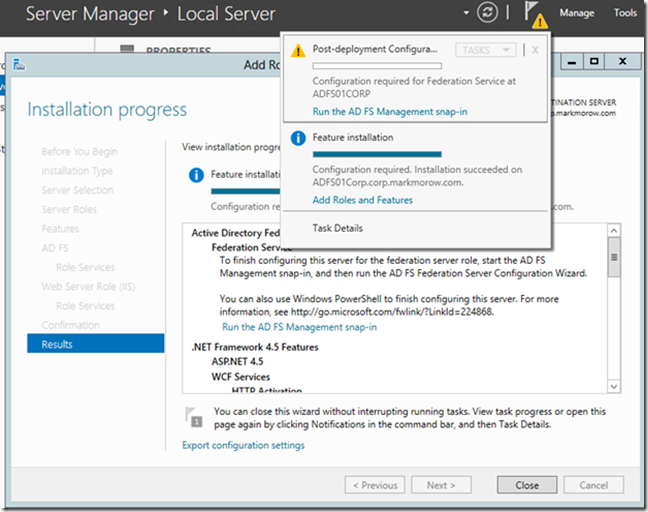This screenshot has height=512, width=648.
Task: Click the WCF Services entry
Action: pyautogui.click(x=241, y=377)
